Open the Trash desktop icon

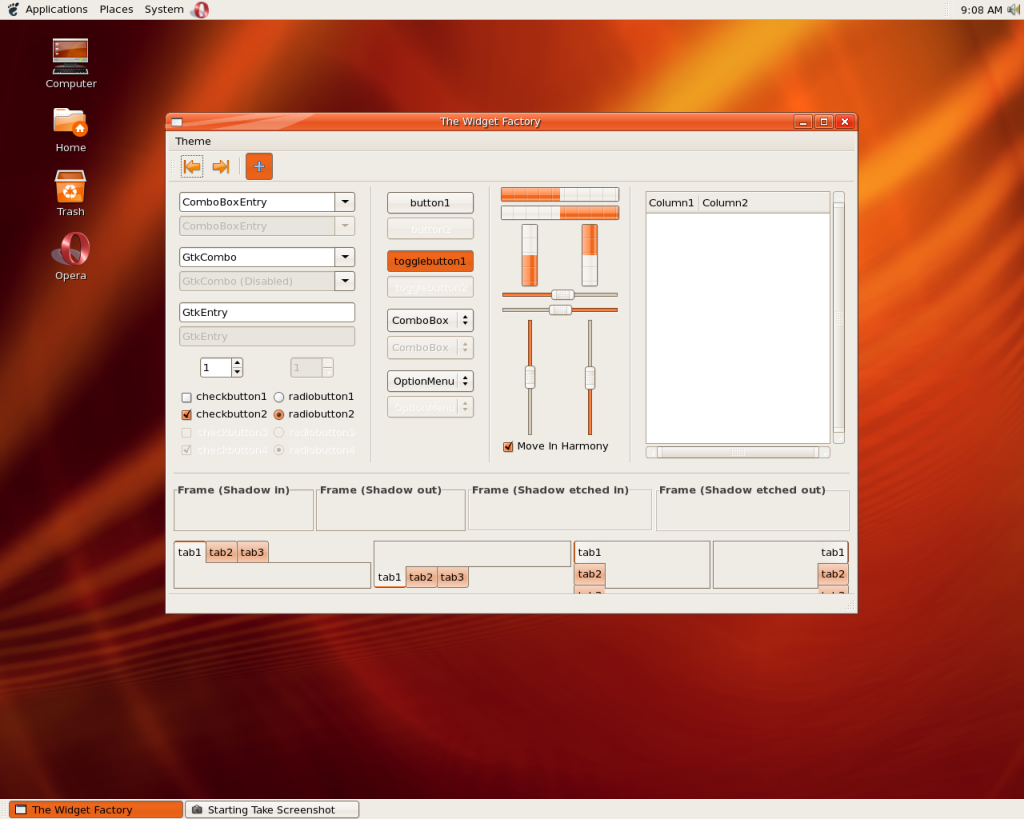(x=71, y=187)
